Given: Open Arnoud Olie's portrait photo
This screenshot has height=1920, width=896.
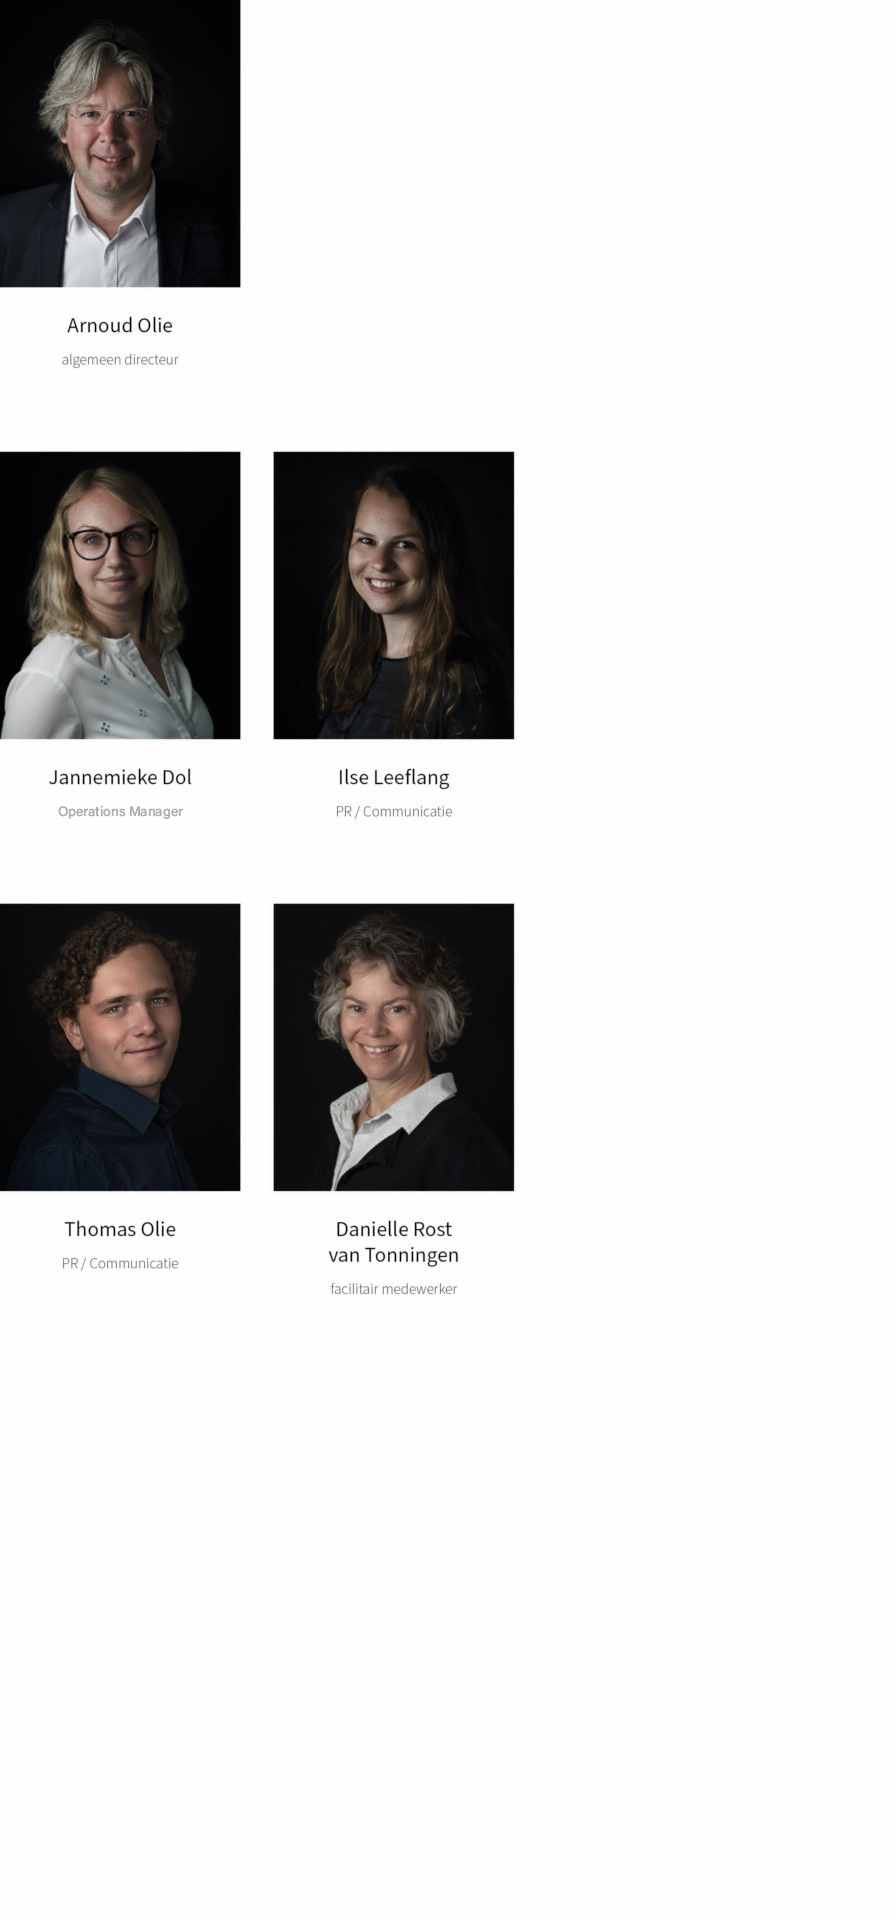Looking at the screenshot, I should (x=120, y=143).
